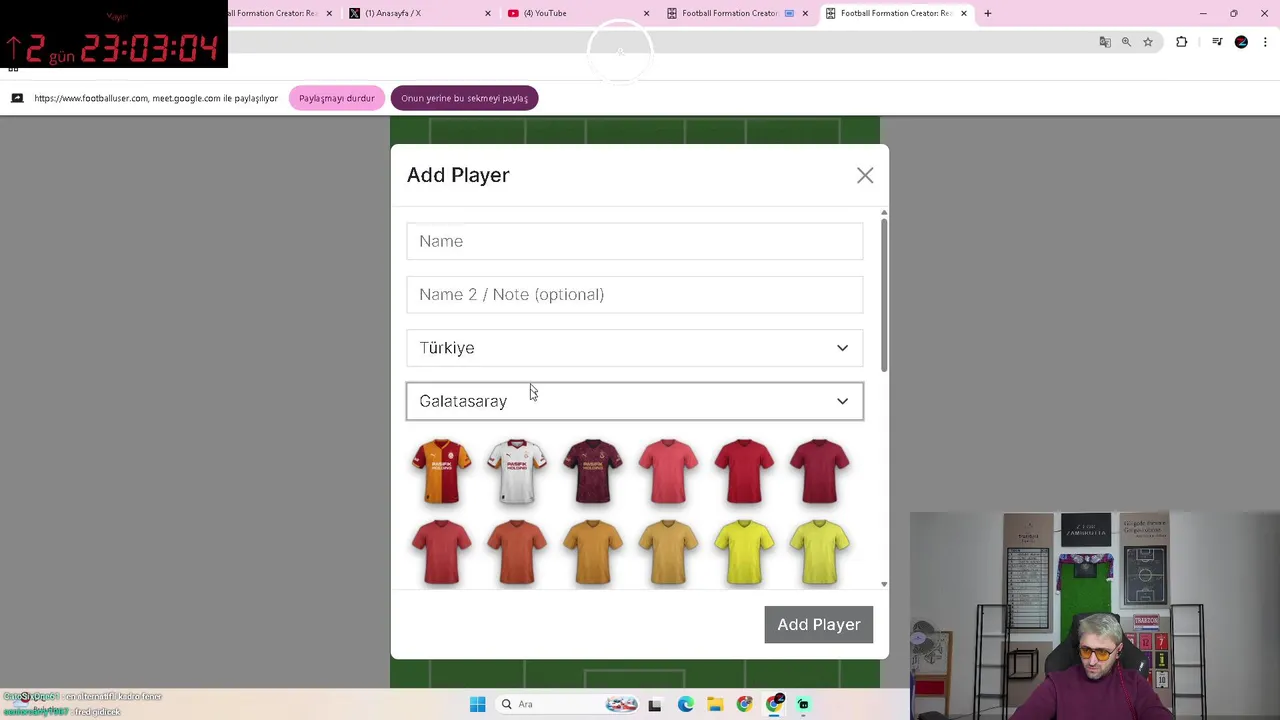The width and height of the screenshot is (1280, 720).
Task: Bookmark this page with the star icon
Action: 1148,42
